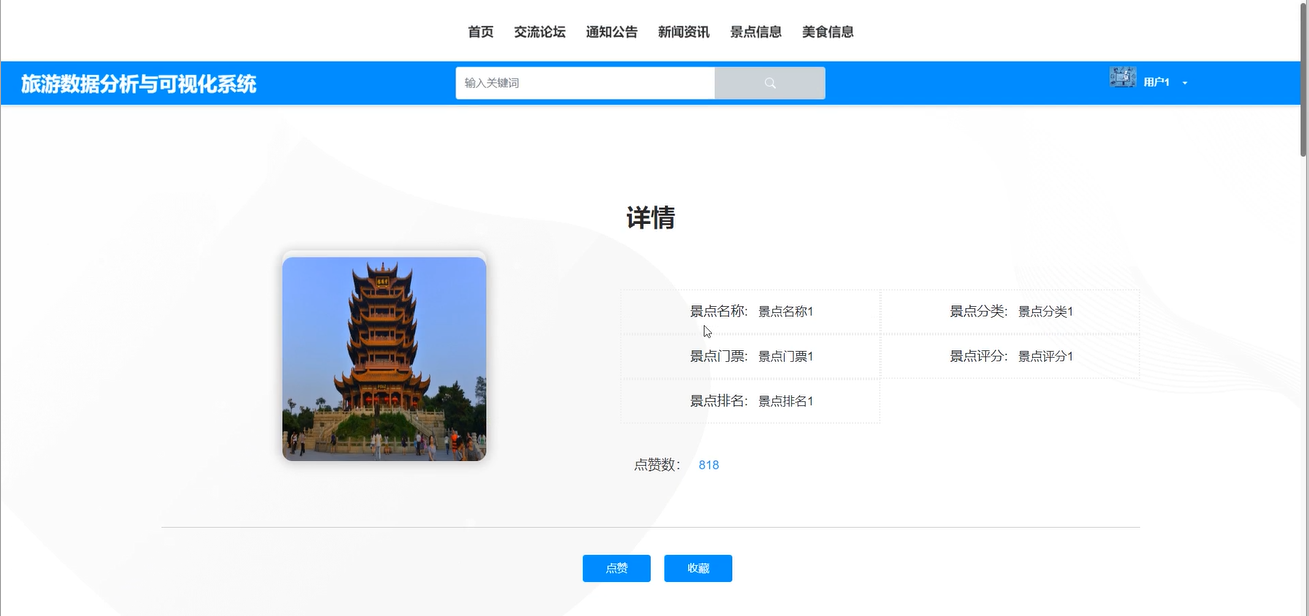Click the 景点名称 field label
Screen dimensions: 1309x616
click(719, 312)
